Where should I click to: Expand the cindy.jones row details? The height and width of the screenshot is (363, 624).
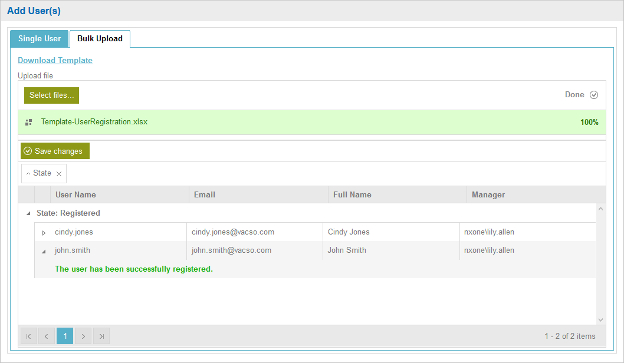(43, 232)
